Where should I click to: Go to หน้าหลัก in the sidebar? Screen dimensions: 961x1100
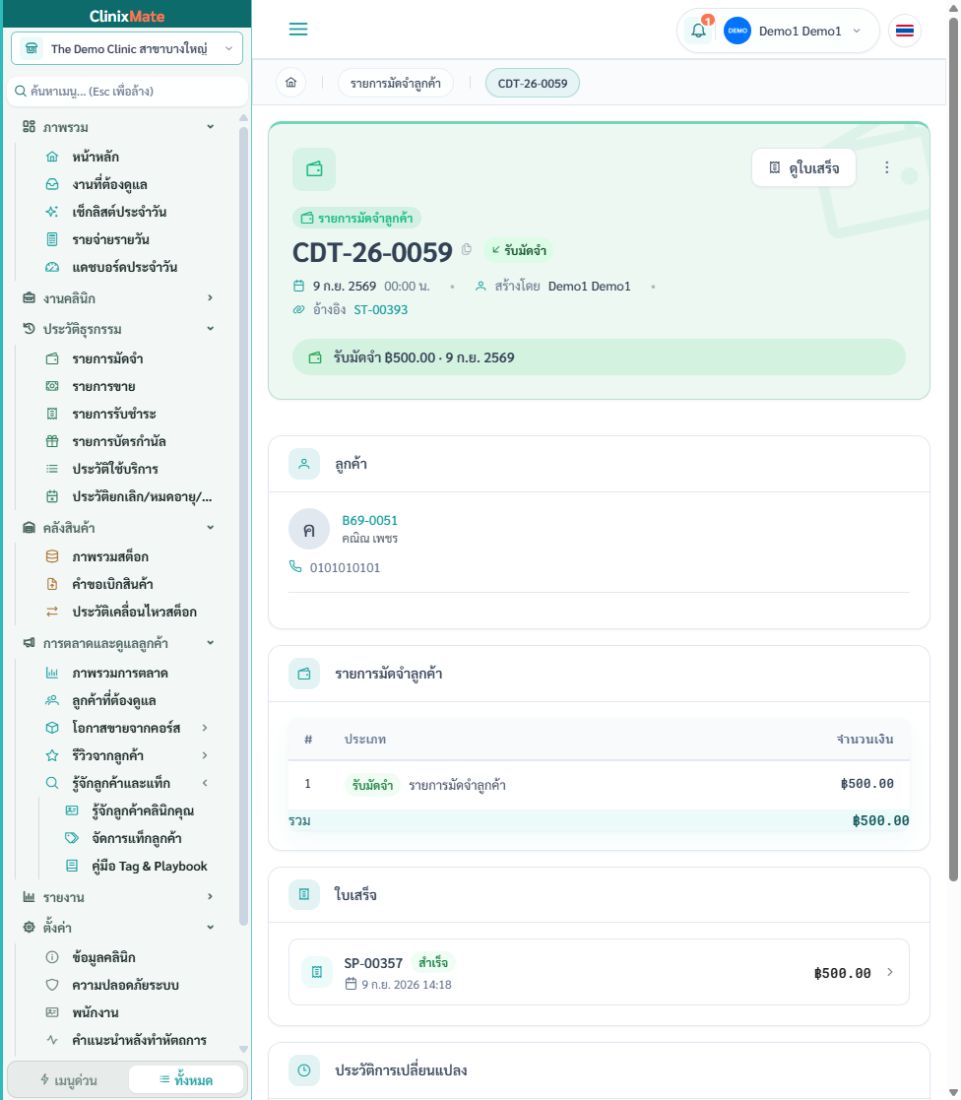(95, 156)
